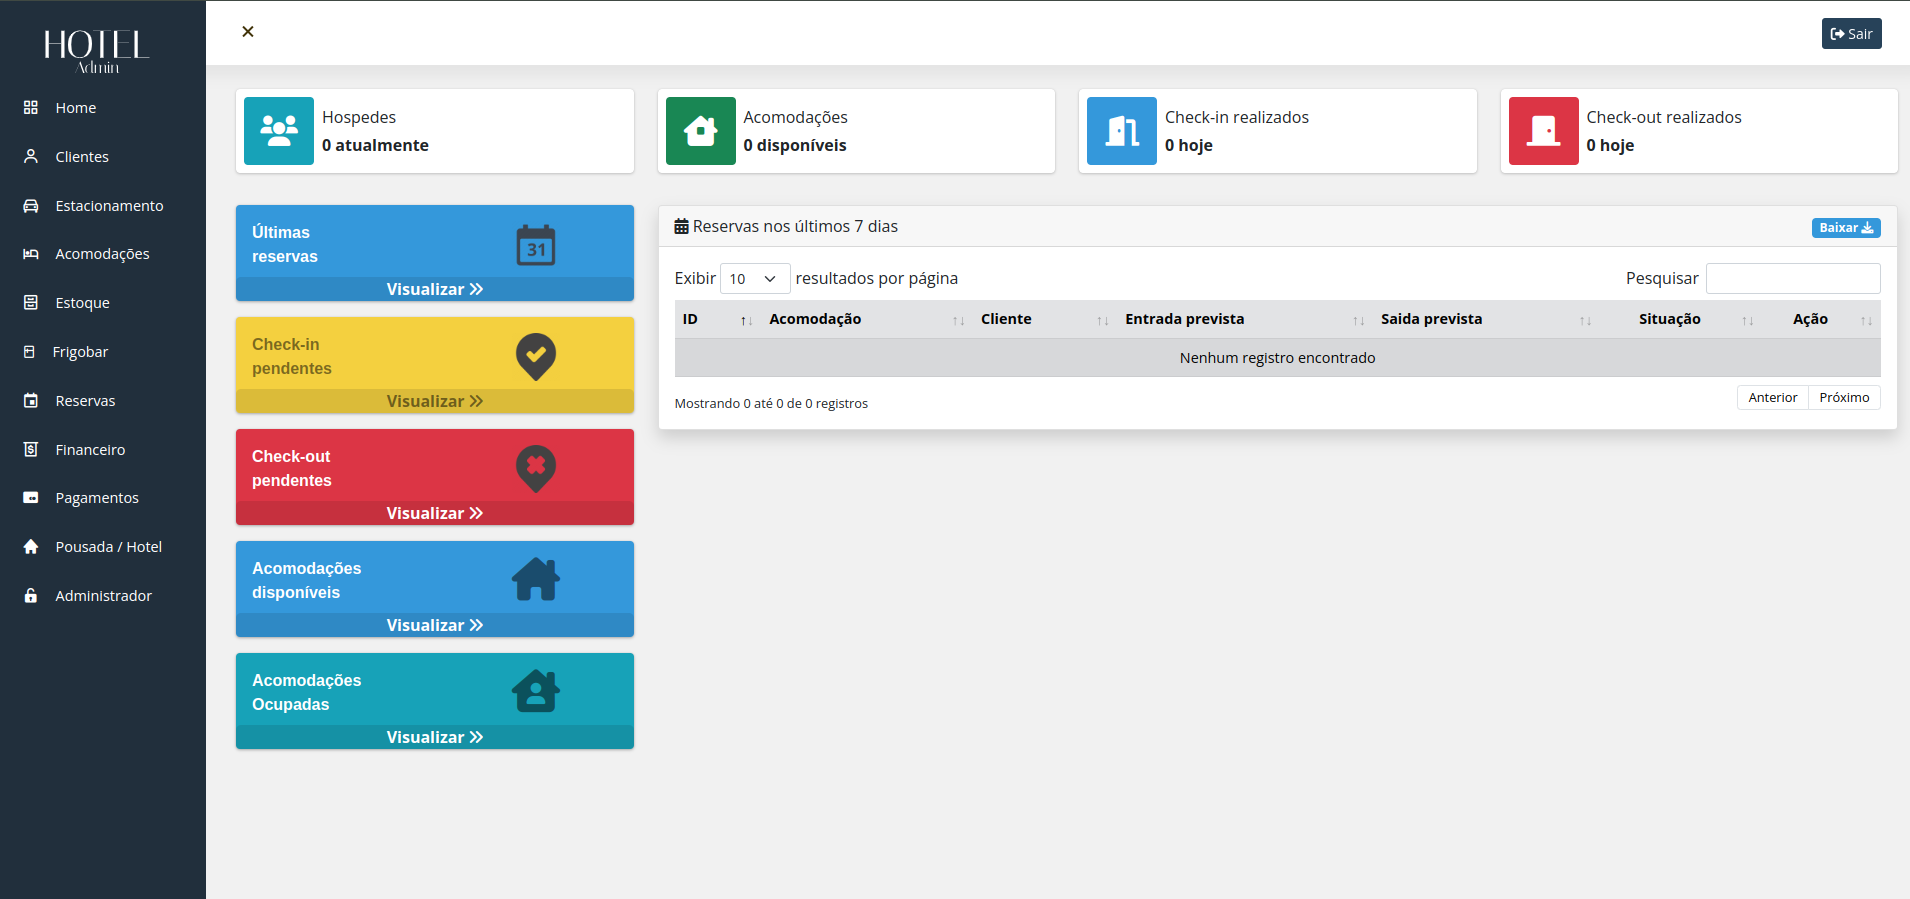
Task: Click the green Acomodações house icon
Action: (700, 131)
